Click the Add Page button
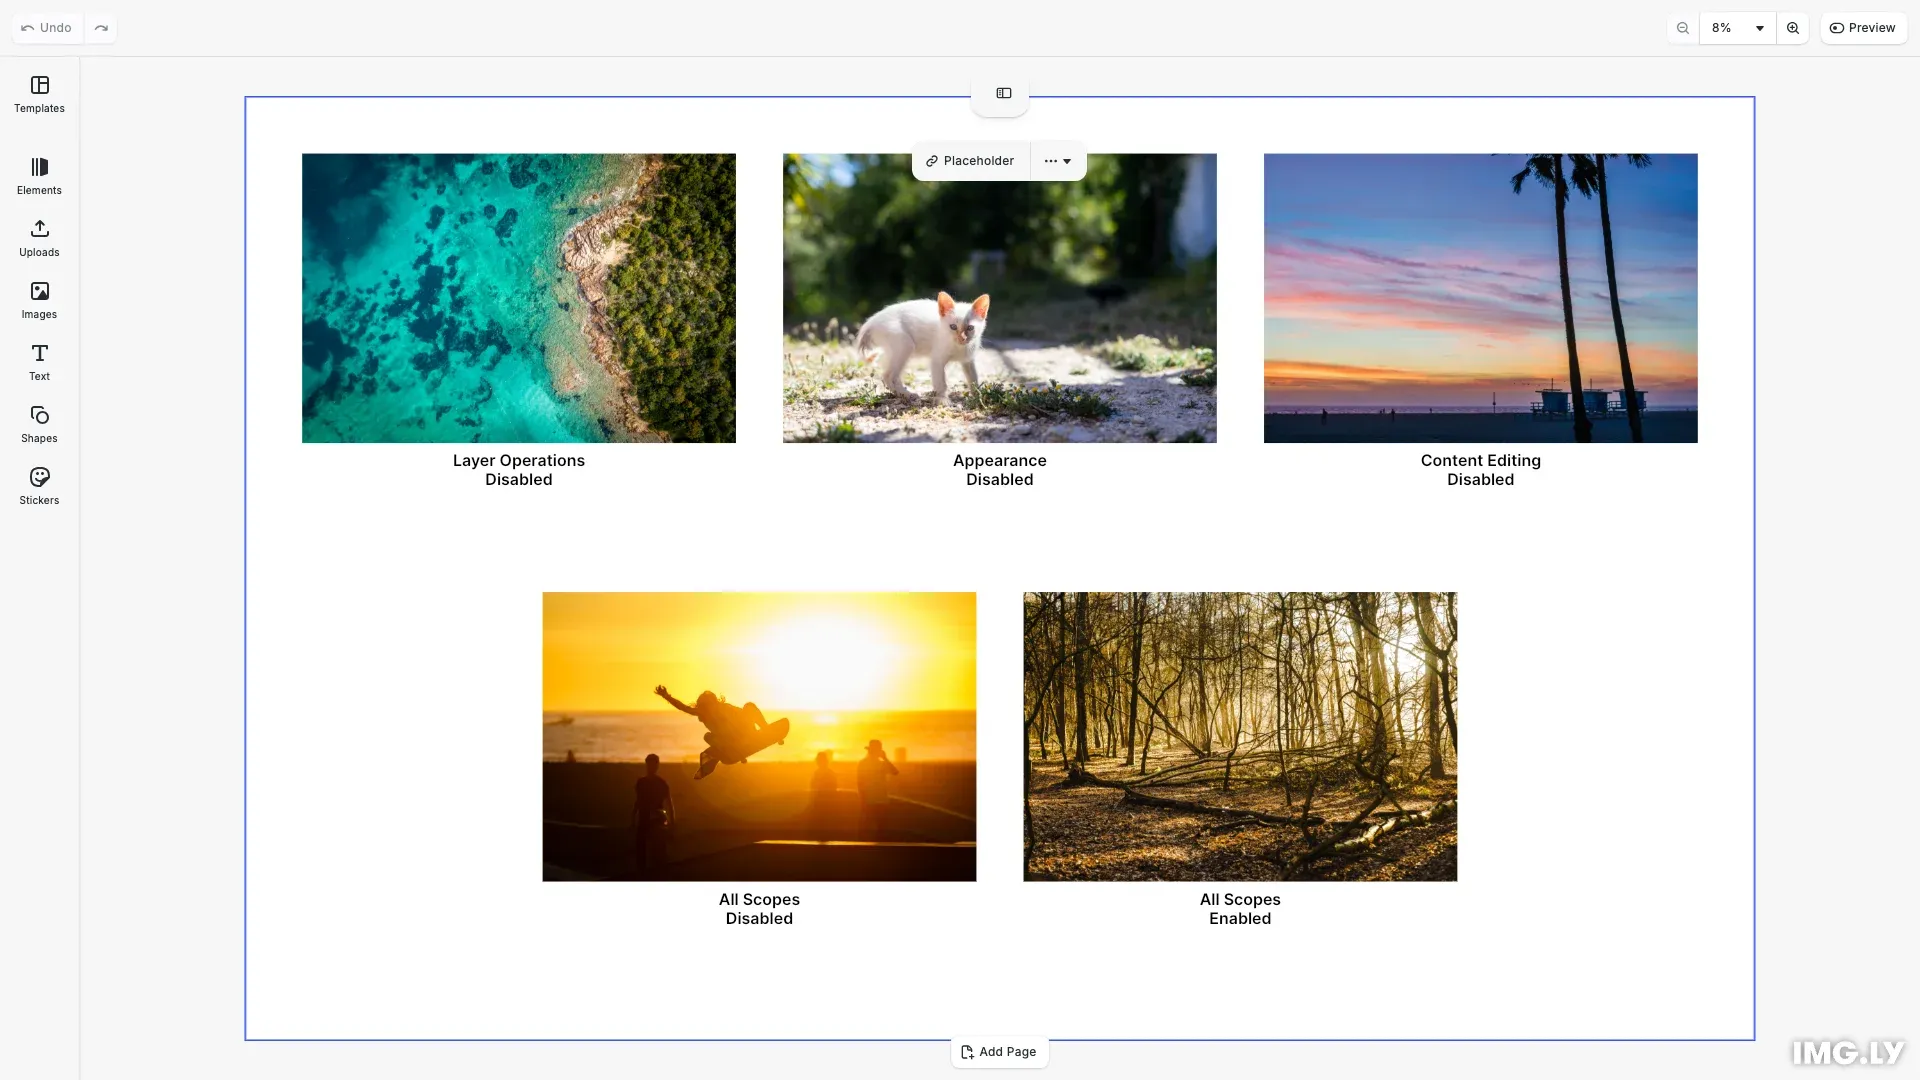The height and width of the screenshot is (1080, 1920). [x=998, y=1052]
